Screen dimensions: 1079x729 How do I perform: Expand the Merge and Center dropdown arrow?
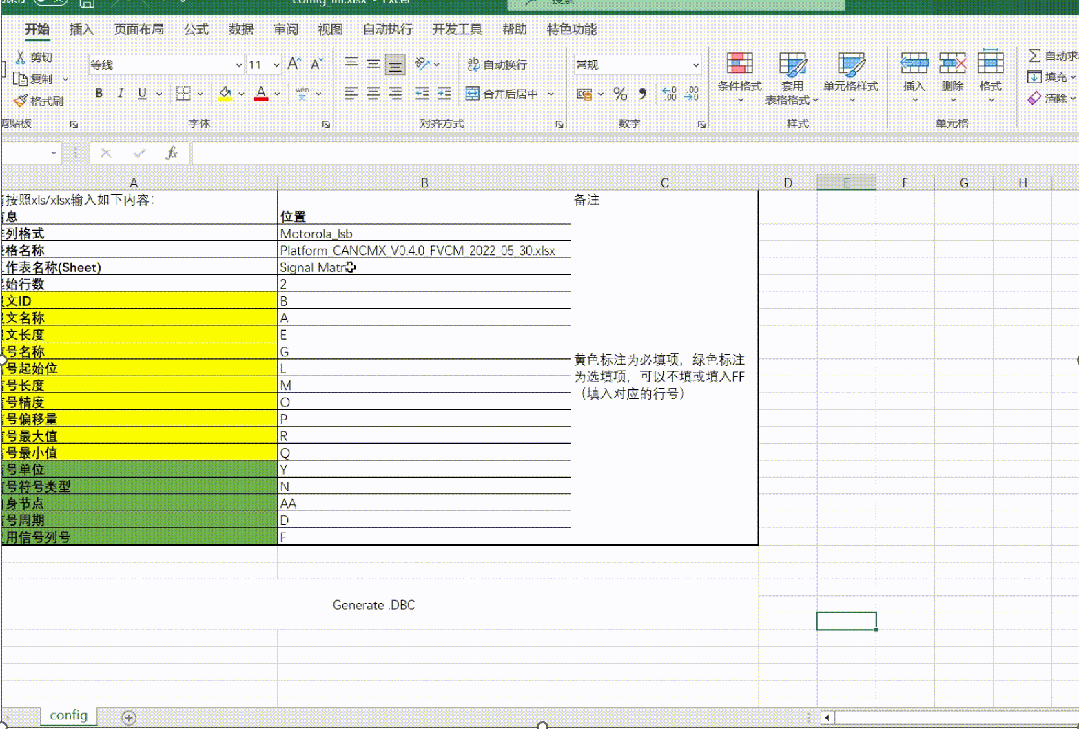(x=551, y=94)
